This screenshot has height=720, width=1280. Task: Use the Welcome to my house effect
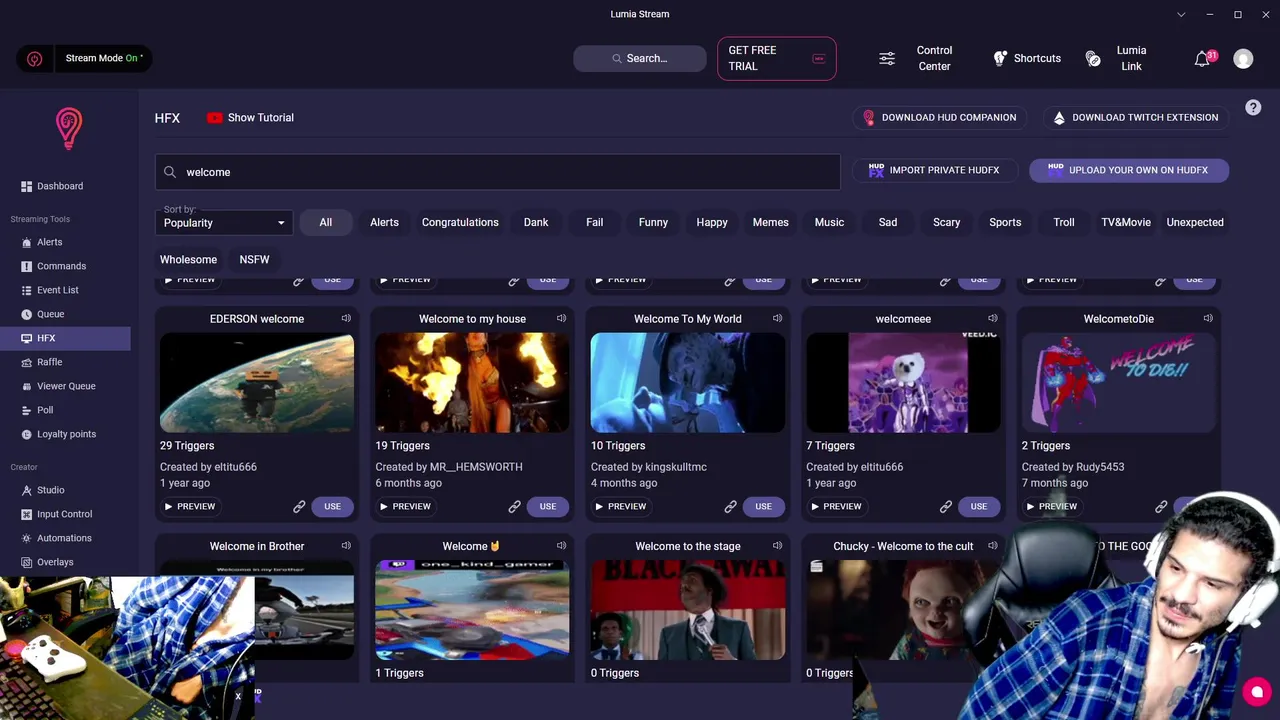tap(548, 507)
